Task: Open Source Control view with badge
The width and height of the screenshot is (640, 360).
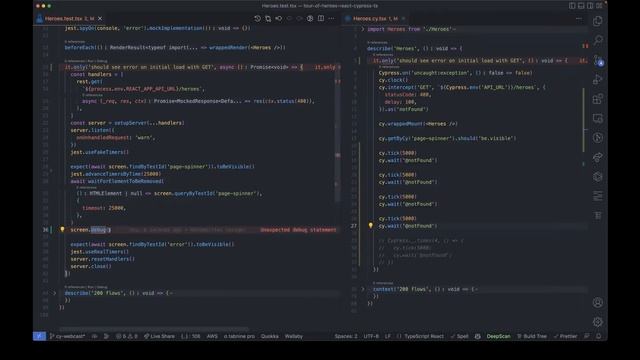Action: [x=598, y=60]
